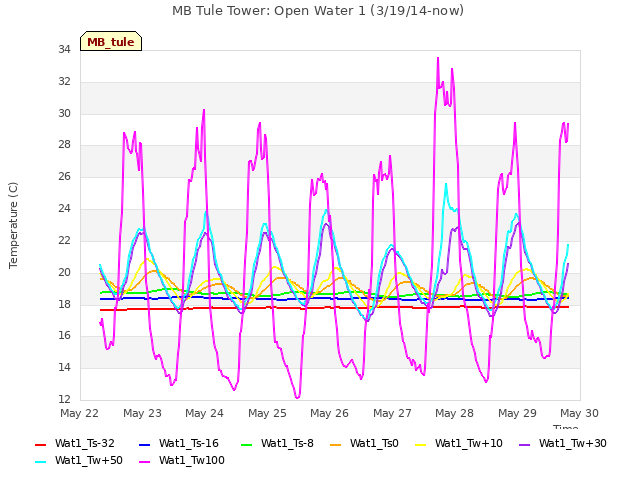Click the magenta peak above 33 on May 27
This screenshot has height=480, width=640.
click(x=438, y=58)
